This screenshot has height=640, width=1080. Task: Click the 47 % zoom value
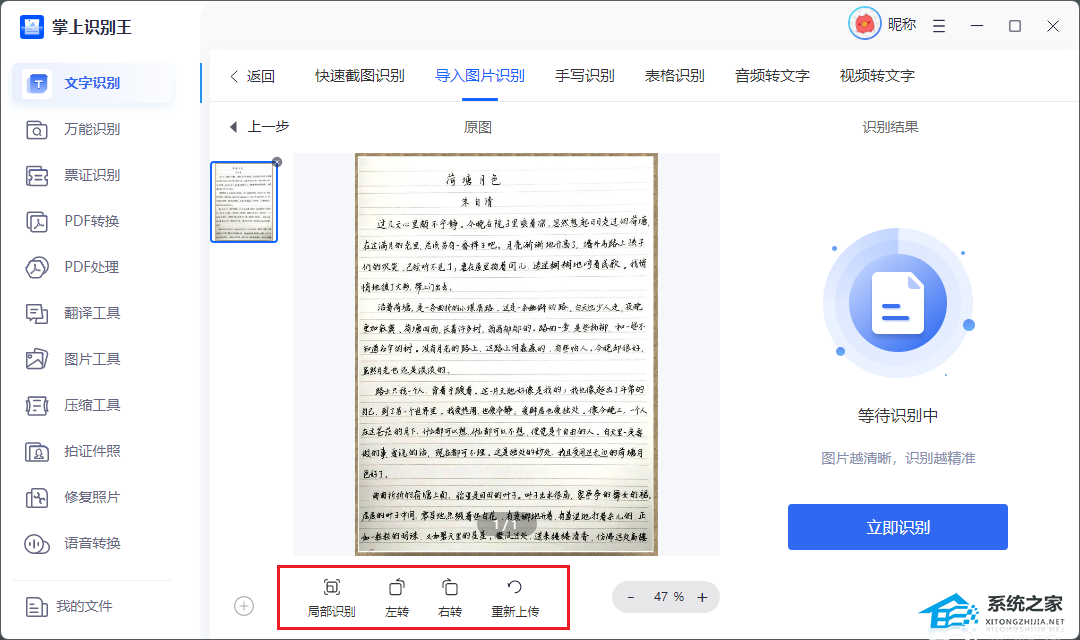(x=668, y=597)
